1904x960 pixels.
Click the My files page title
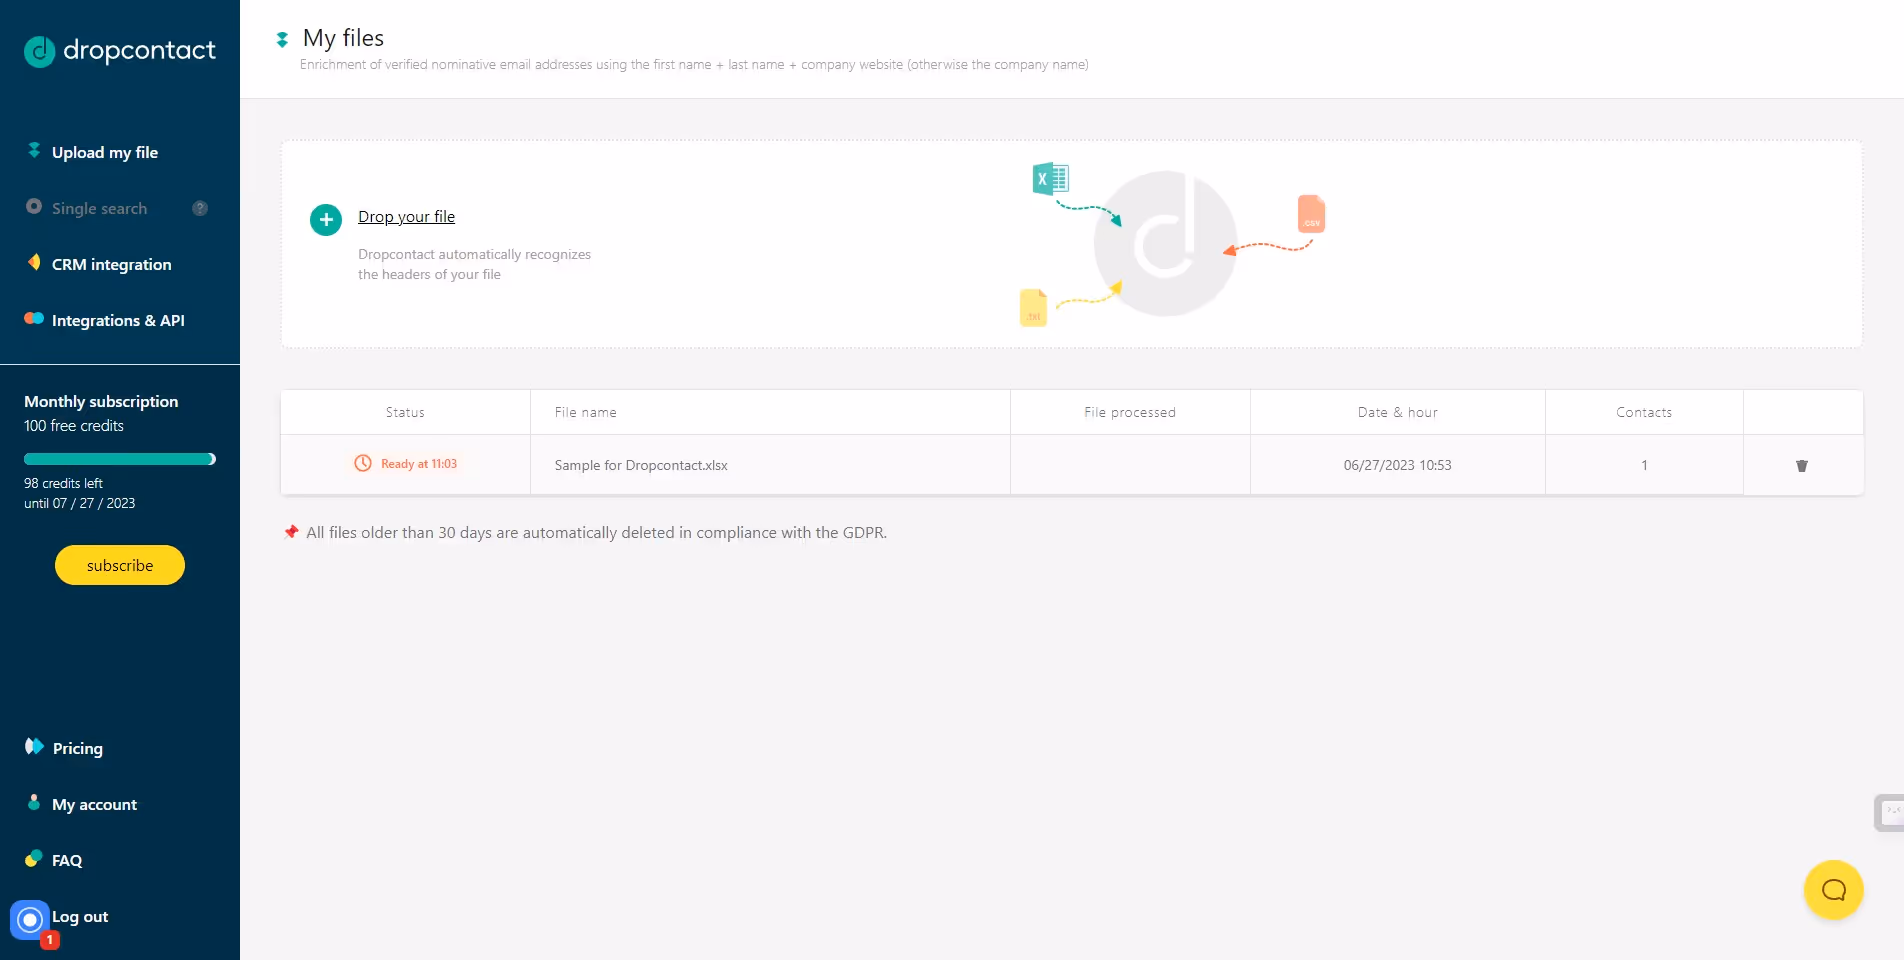[x=344, y=38]
